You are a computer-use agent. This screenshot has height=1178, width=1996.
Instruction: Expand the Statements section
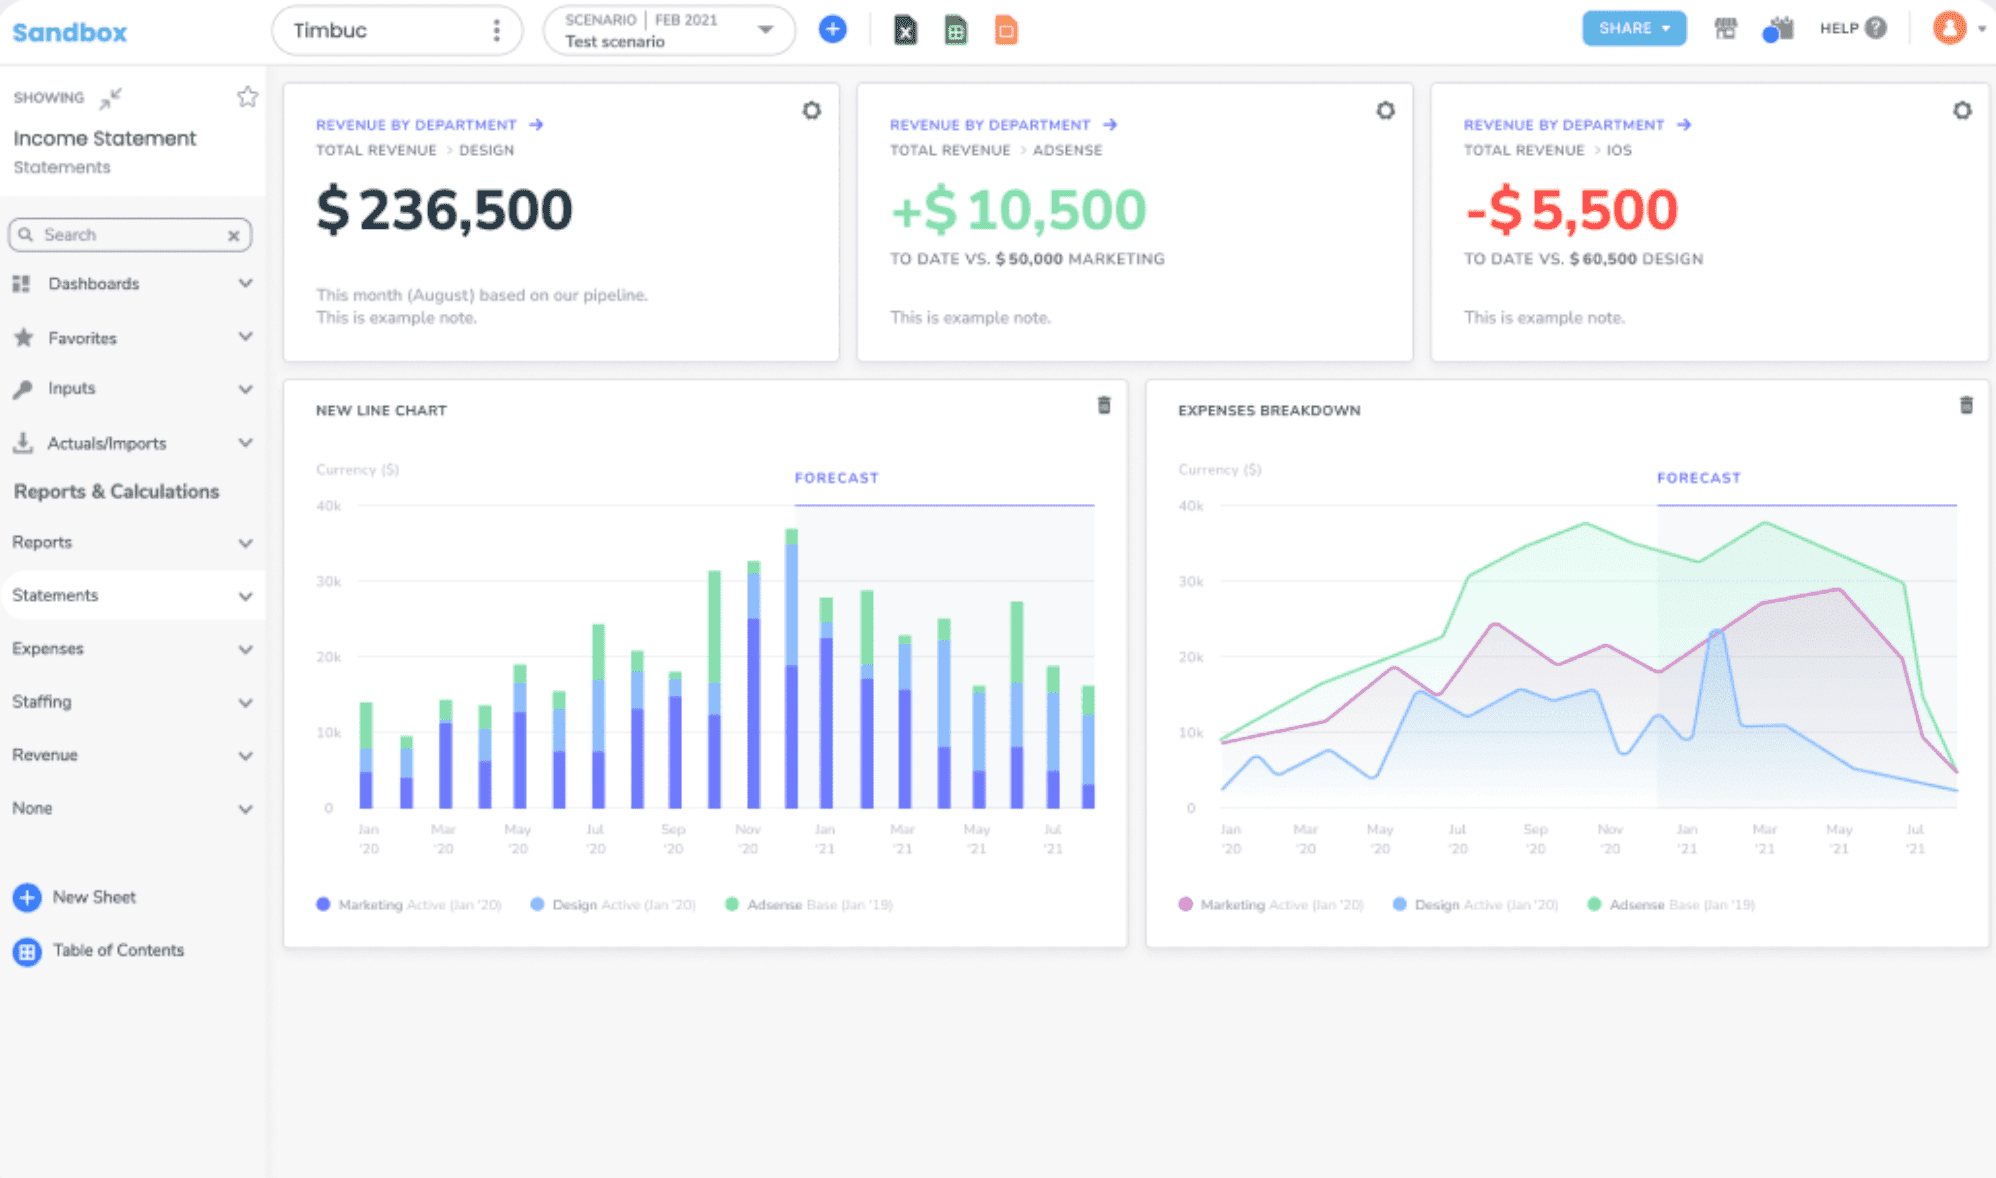(x=132, y=595)
